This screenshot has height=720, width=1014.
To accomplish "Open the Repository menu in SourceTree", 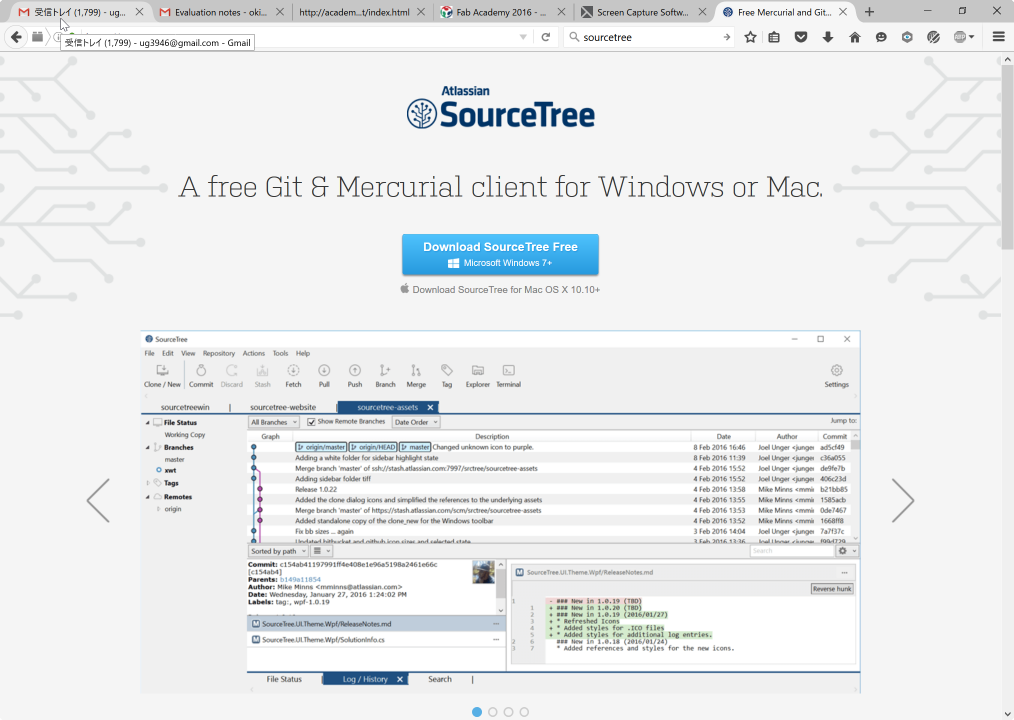I will coord(219,353).
